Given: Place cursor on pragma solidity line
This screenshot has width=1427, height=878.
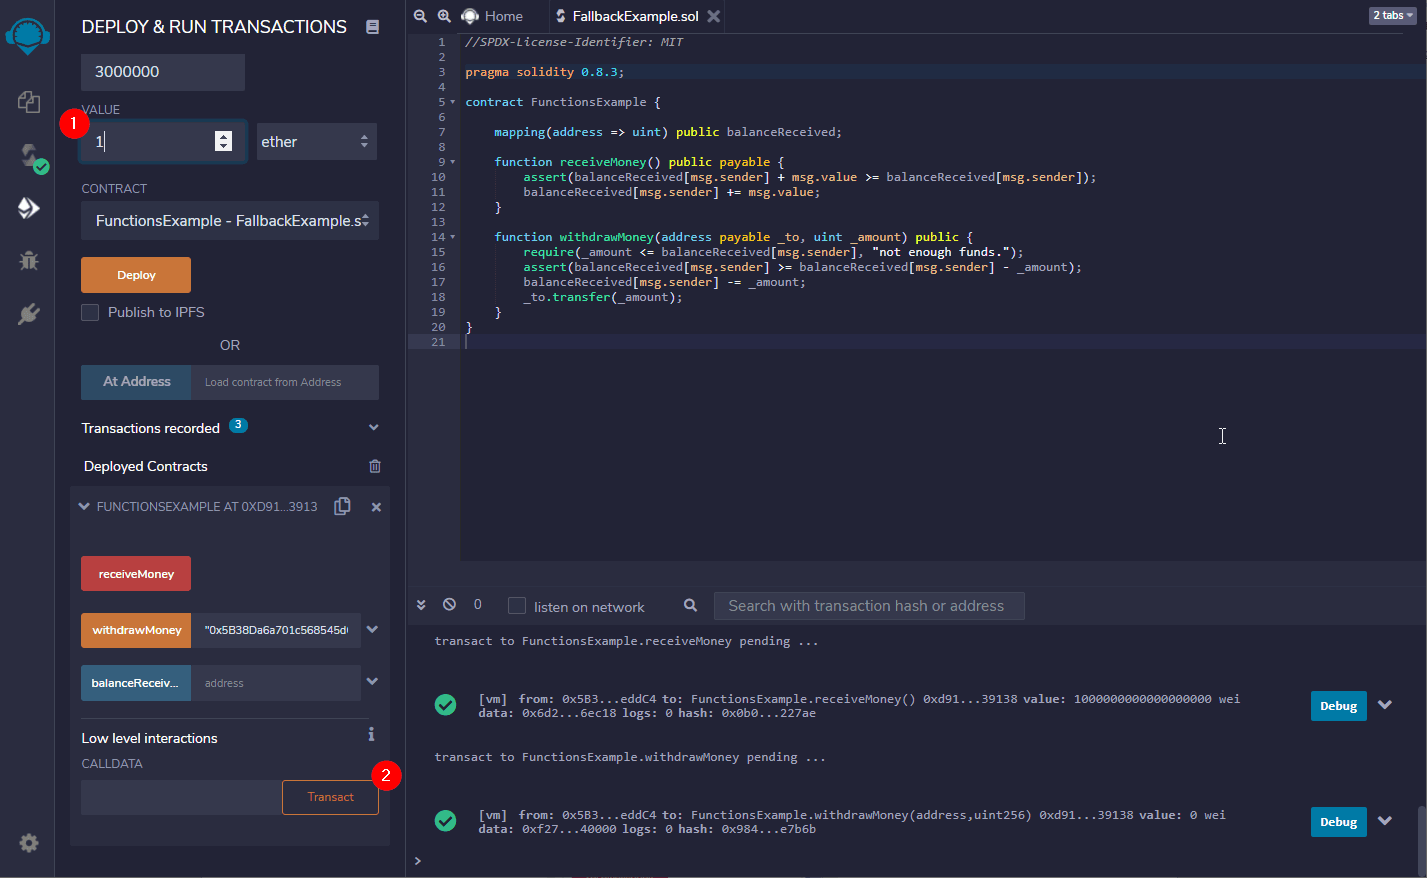Looking at the screenshot, I should point(545,72).
